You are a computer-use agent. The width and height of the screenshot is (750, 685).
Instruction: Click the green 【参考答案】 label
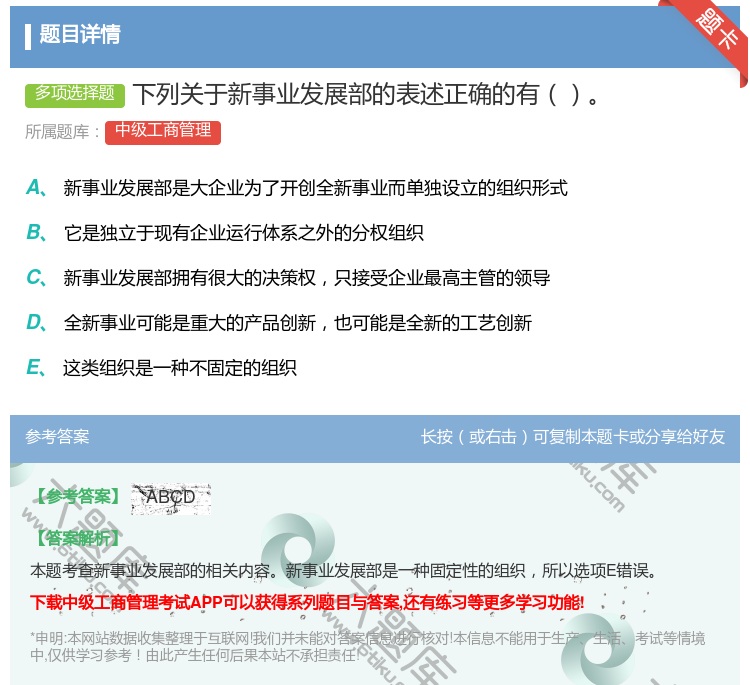[x=76, y=497]
